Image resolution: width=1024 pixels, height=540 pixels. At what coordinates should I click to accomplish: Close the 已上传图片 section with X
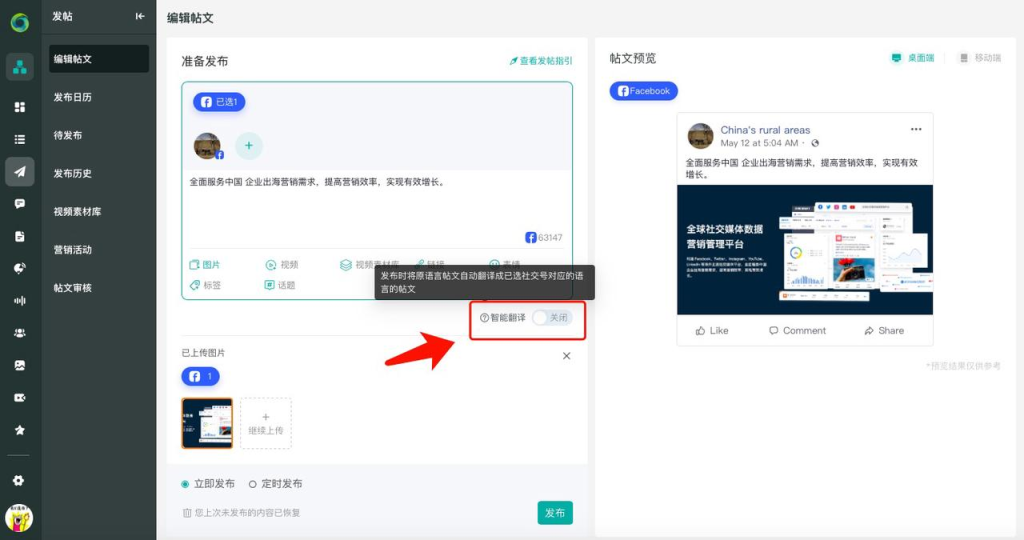click(x=566, y=356)
